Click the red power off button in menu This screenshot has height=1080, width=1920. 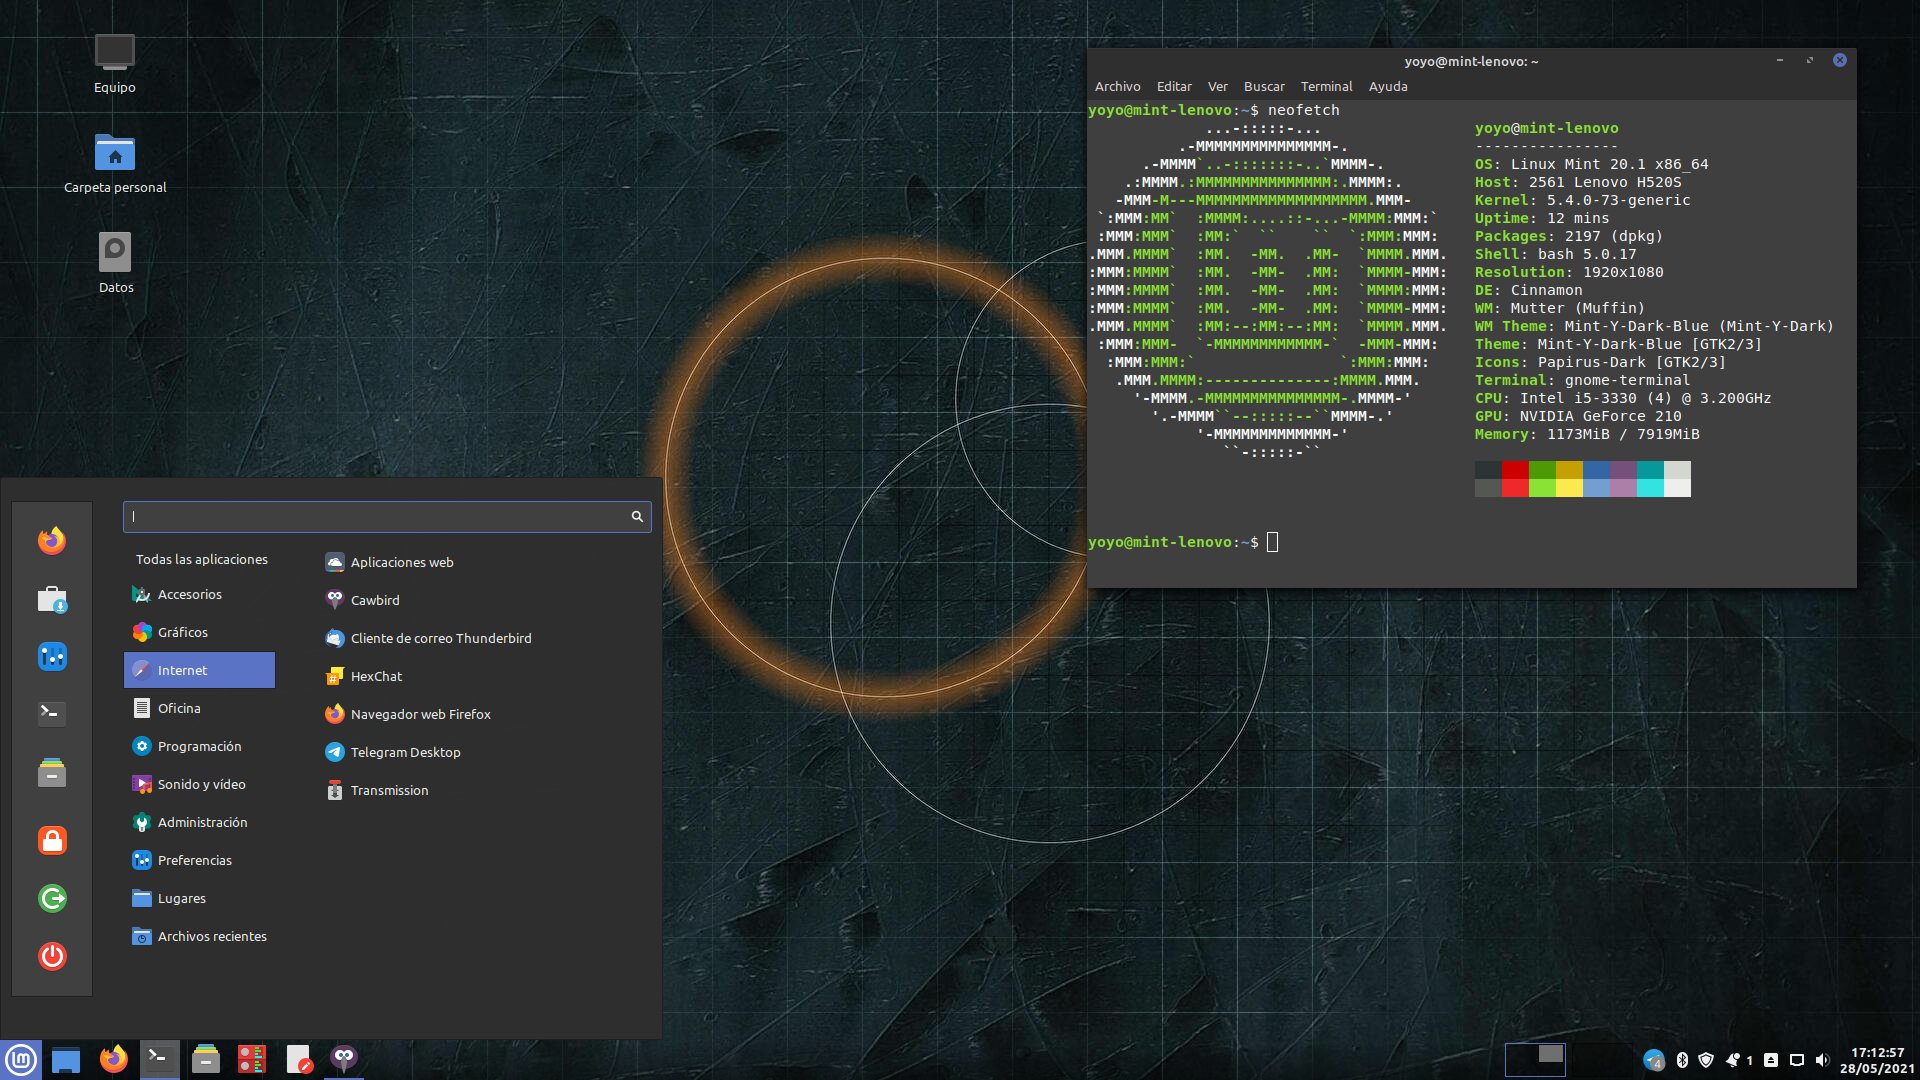tap(52, 956)
